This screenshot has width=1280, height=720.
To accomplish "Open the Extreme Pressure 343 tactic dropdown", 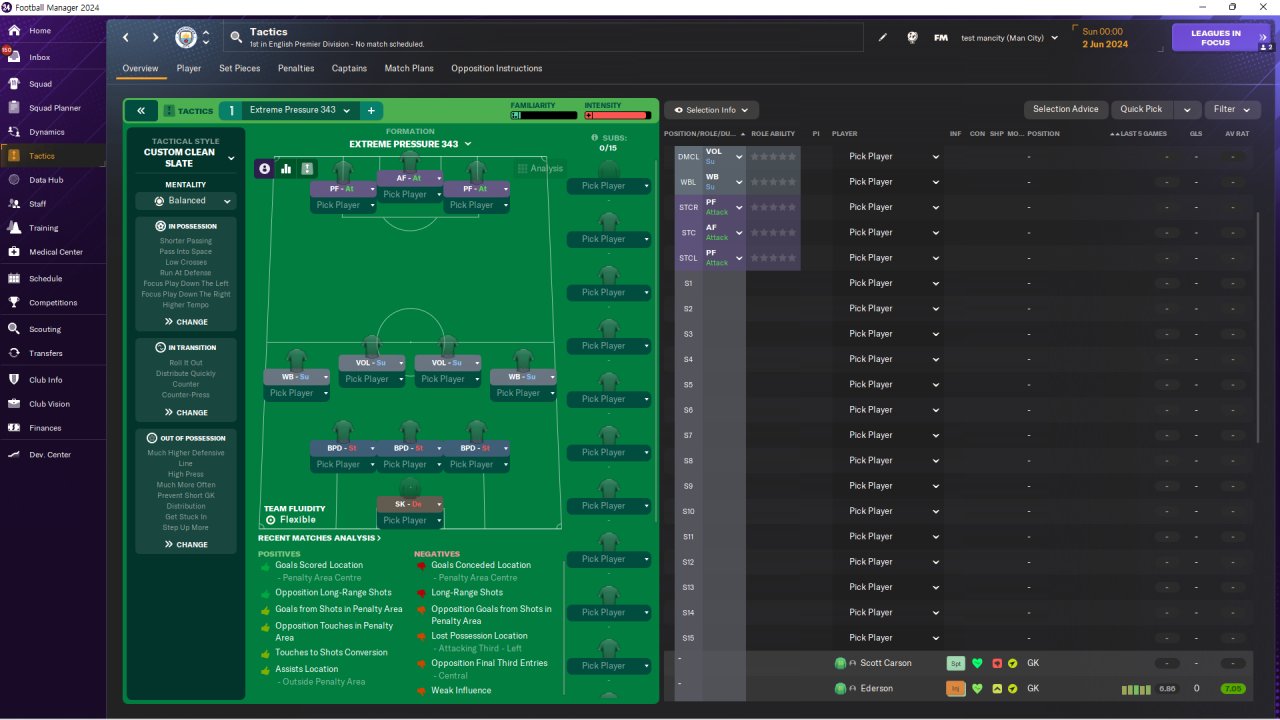I will click(301, 111).
